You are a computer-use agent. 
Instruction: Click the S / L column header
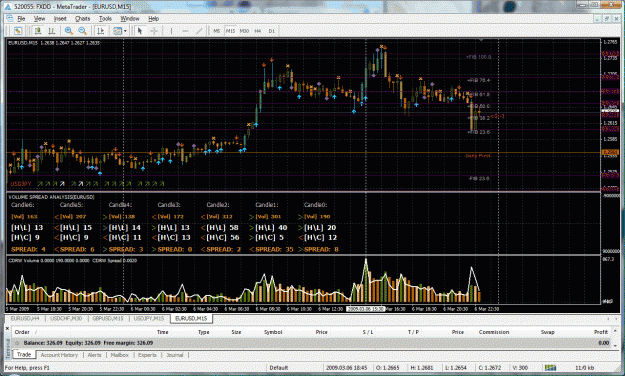point(368,332)
